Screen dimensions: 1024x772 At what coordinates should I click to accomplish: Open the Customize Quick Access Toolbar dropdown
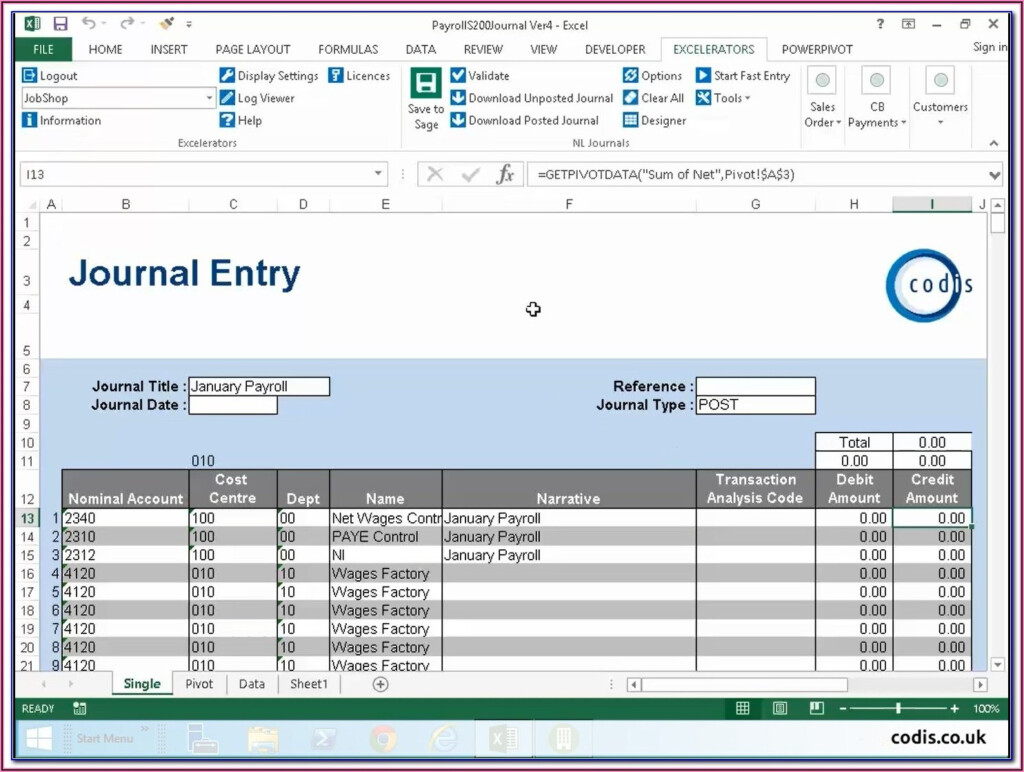click(x=189, y=24)
